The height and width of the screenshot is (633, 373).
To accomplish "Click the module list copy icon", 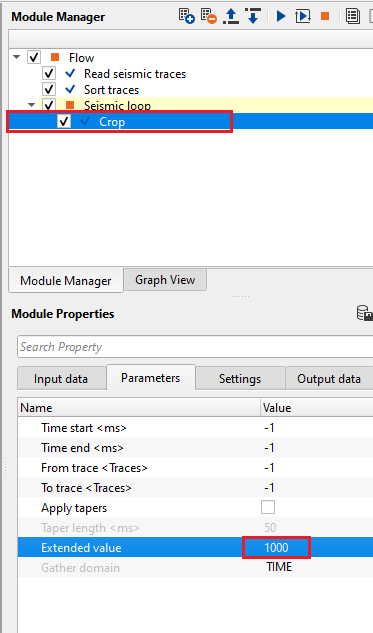I will (353, 16).
